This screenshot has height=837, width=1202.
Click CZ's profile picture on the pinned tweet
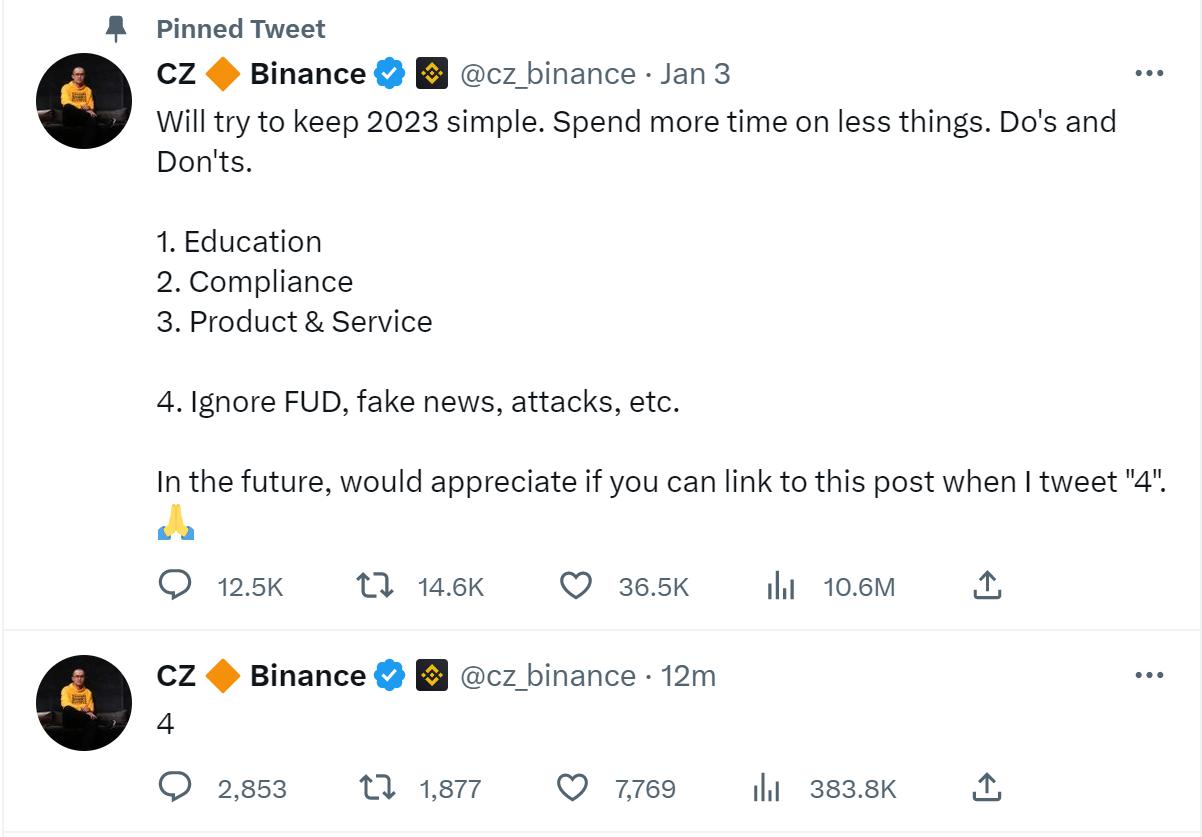84,101
